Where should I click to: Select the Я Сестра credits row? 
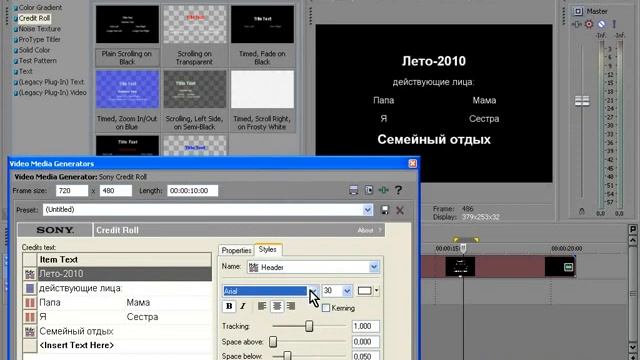[x=124, y=317]
